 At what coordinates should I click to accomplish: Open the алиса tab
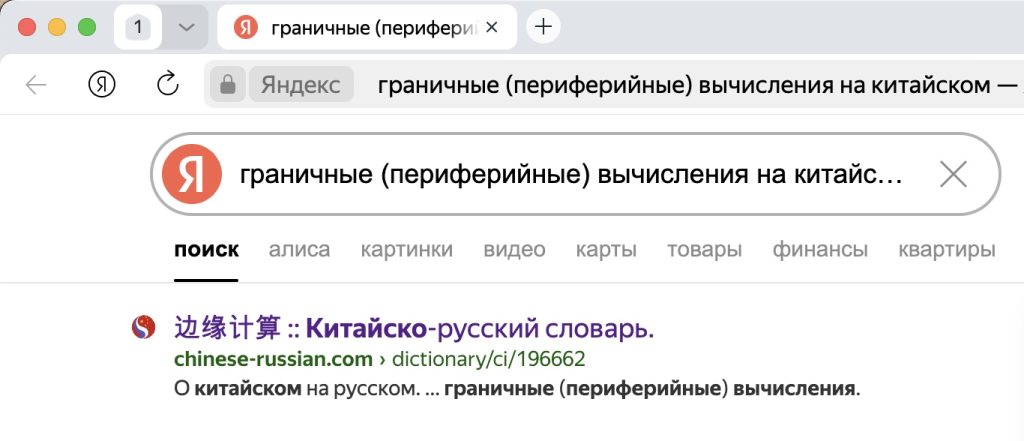(299, 250)
